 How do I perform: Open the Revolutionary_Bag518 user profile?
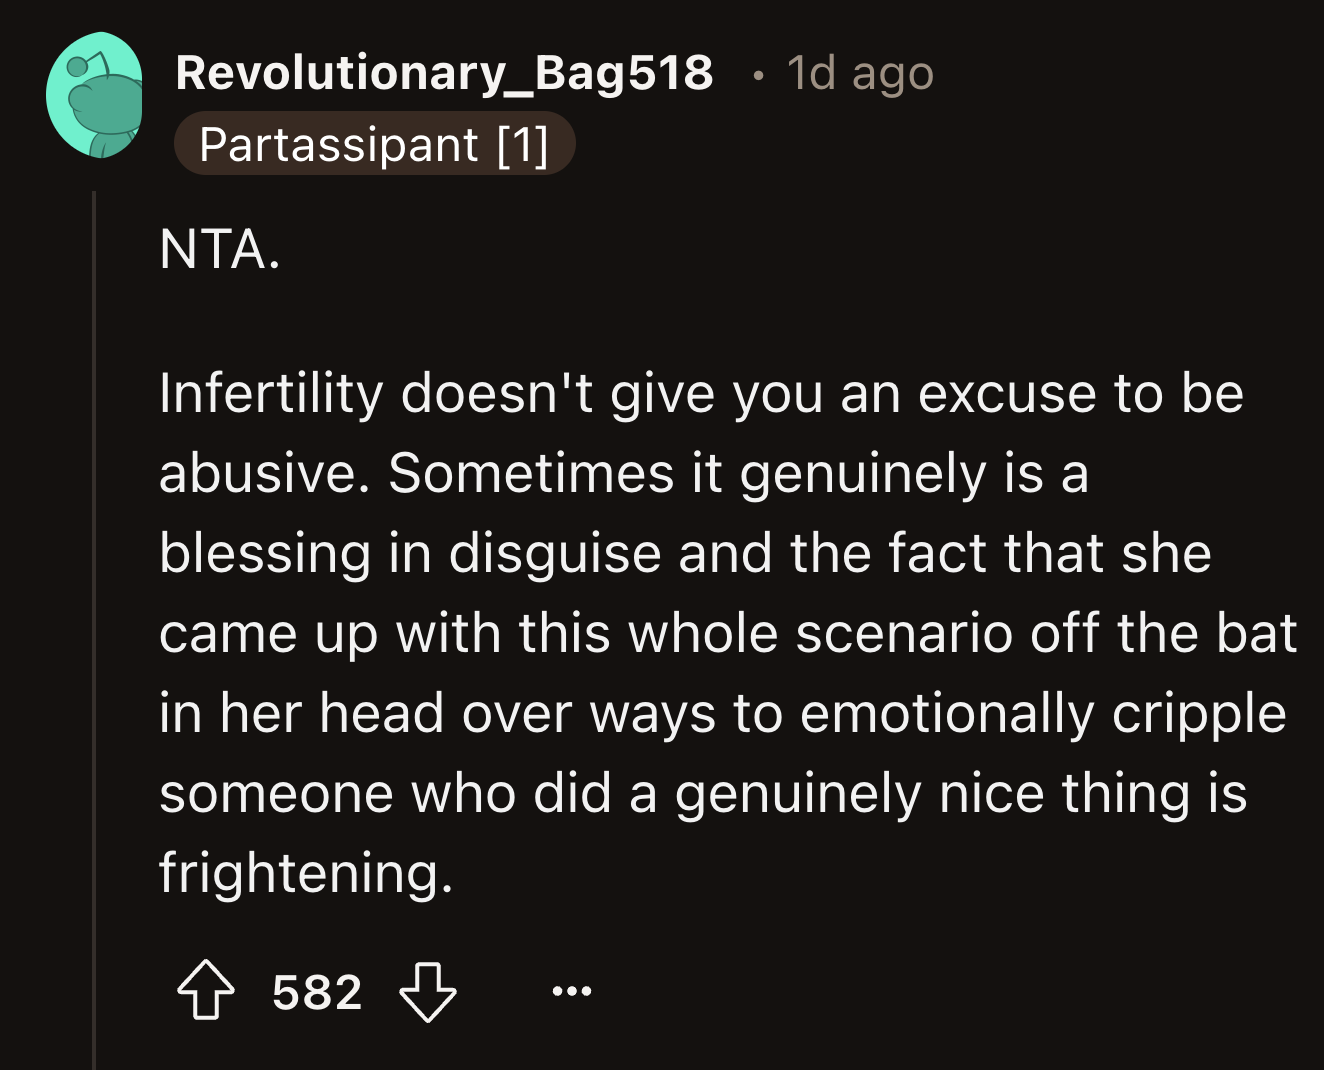point(444,72)
